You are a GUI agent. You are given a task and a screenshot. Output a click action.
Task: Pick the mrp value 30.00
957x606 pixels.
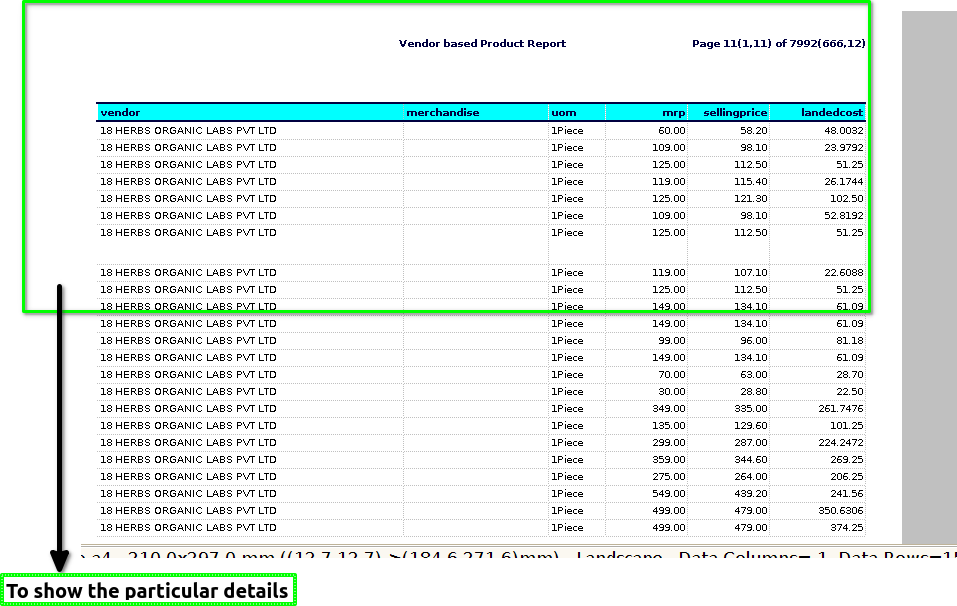point(671,392)
